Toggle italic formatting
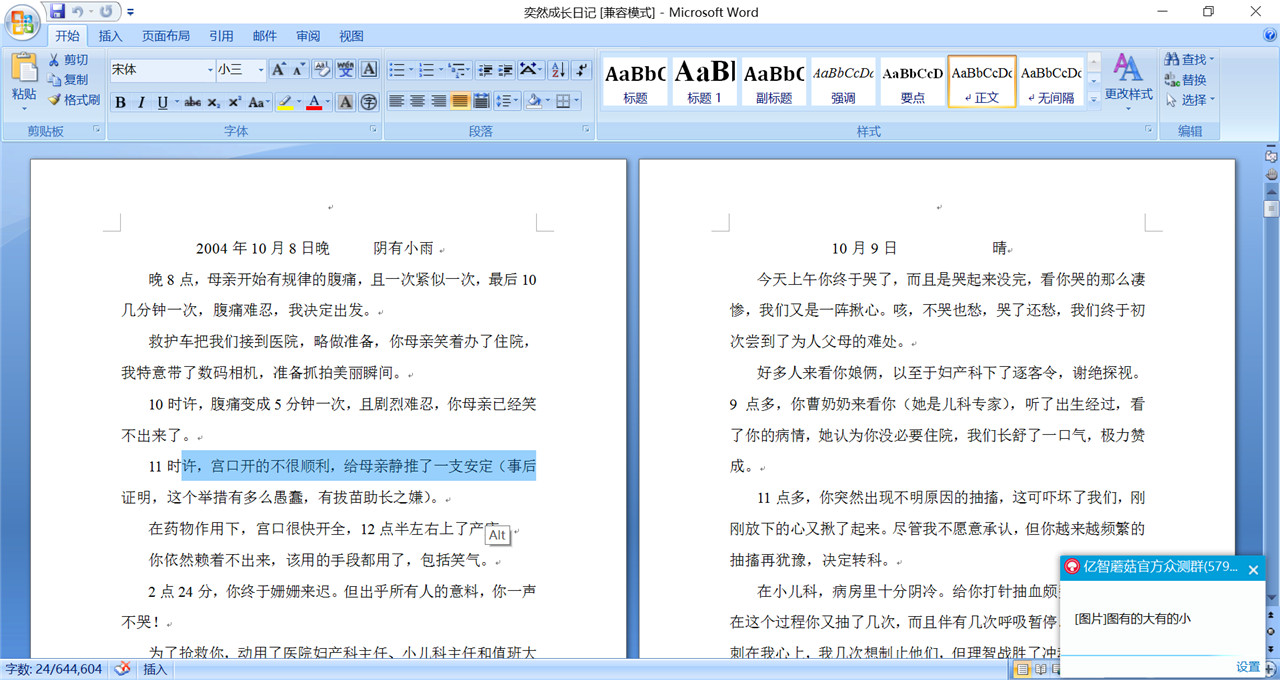The width and height of the screenshot is (1280, 680). pyautogui.click(x=141, y=102)
